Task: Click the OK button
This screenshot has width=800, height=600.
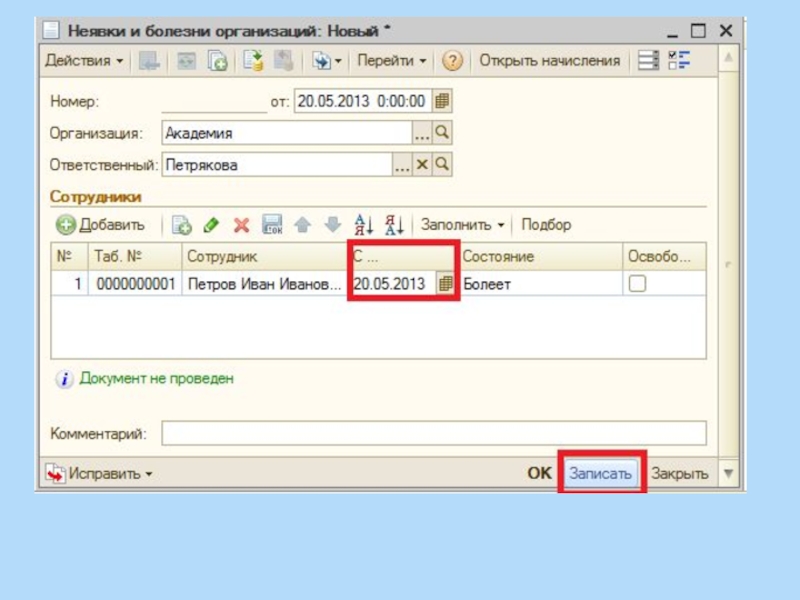Action: click(539, 473)
